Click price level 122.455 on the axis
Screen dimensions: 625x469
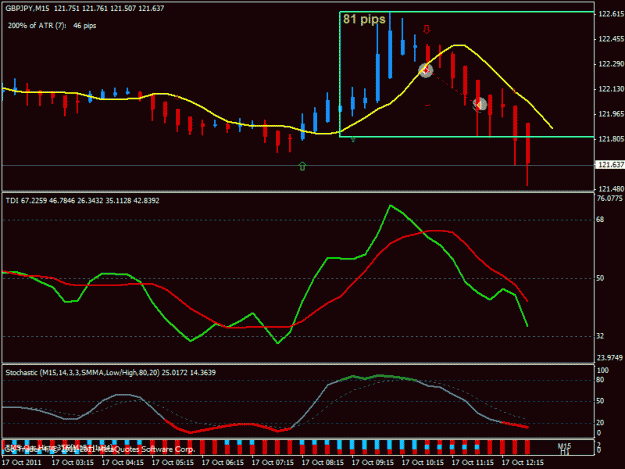(x=611, y=39)
